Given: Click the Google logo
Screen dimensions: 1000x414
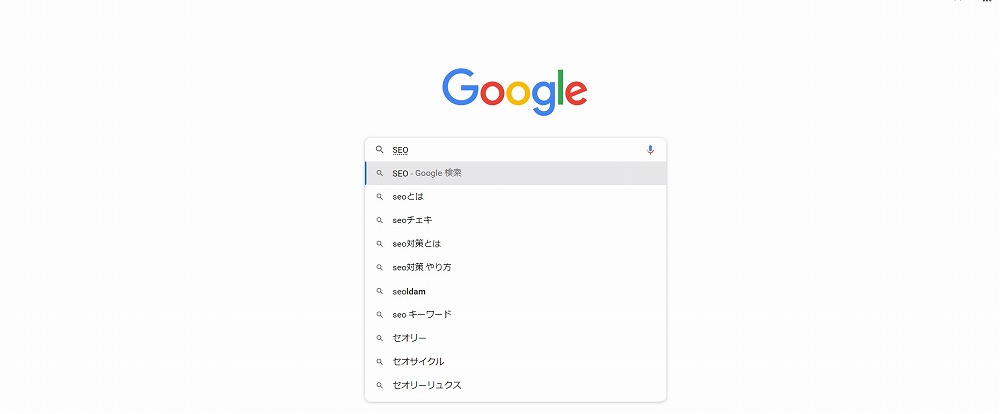Looking at the screenshot, I should point(515,92).
